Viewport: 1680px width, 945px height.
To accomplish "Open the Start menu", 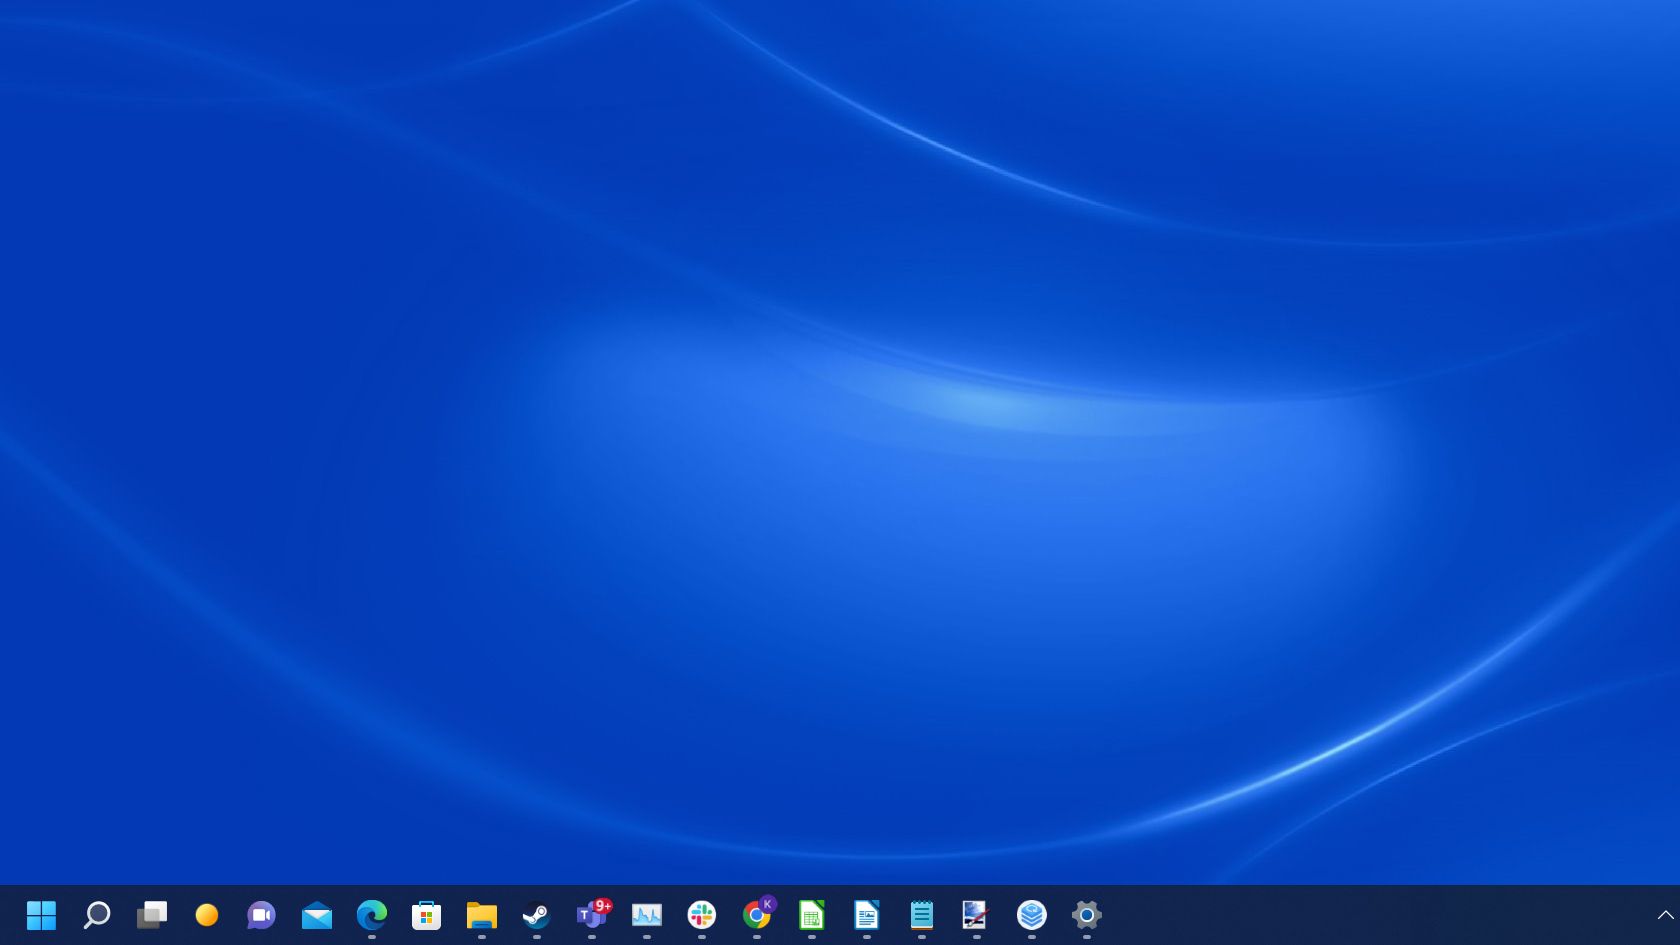I will [42, 916].
